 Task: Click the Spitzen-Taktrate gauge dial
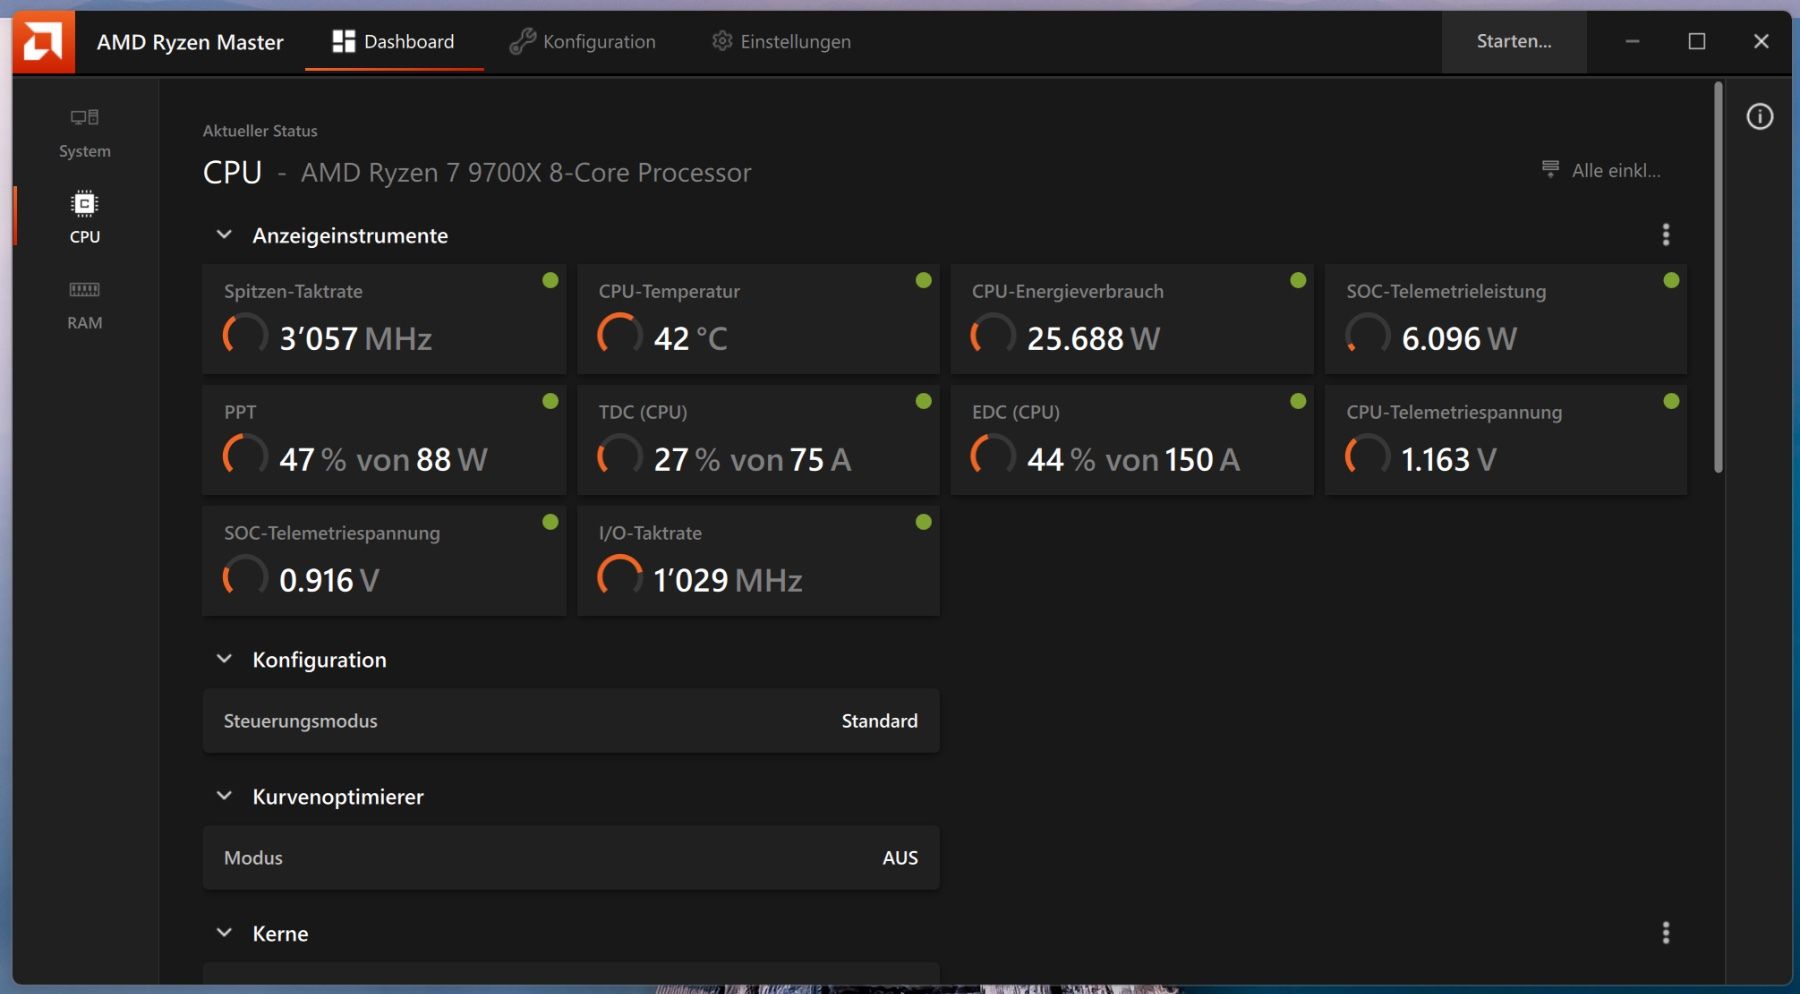click(245, 335)
